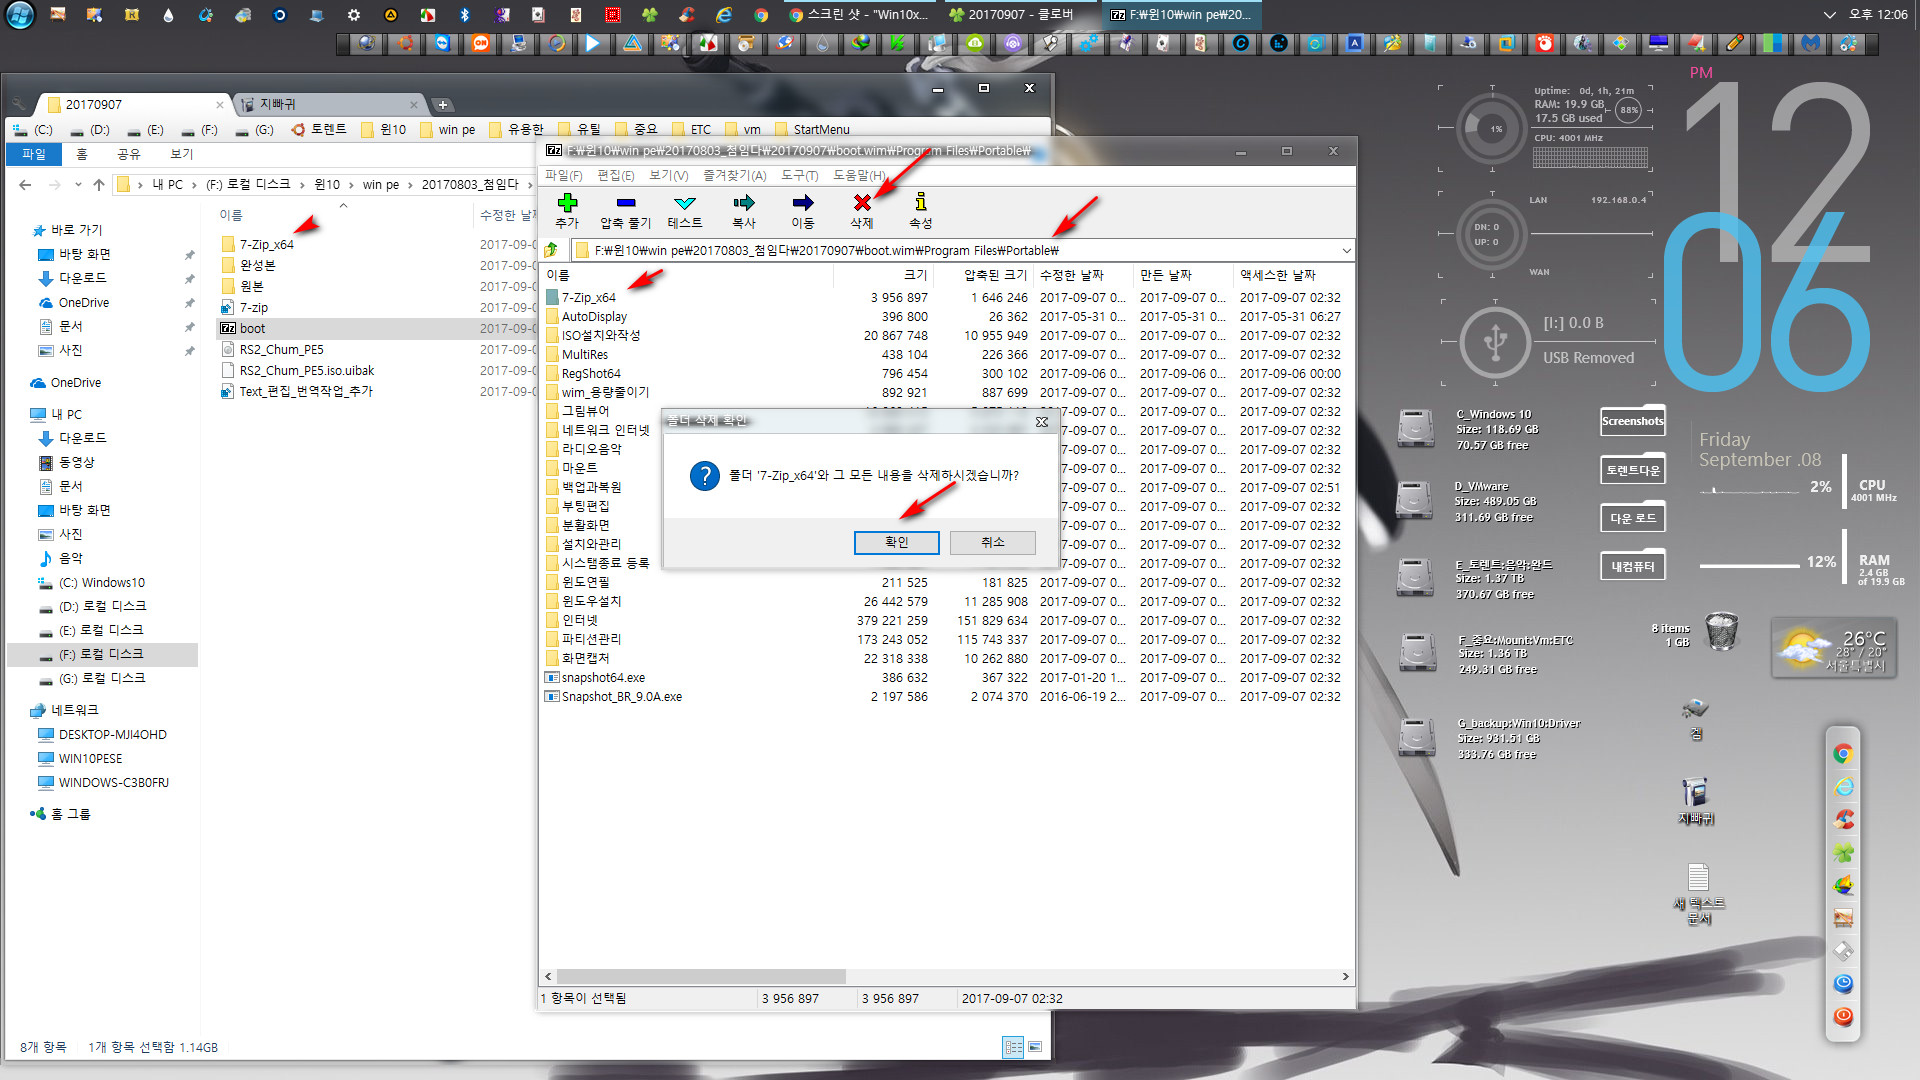Select OneDrive under quick access

[x=84, y=302]
